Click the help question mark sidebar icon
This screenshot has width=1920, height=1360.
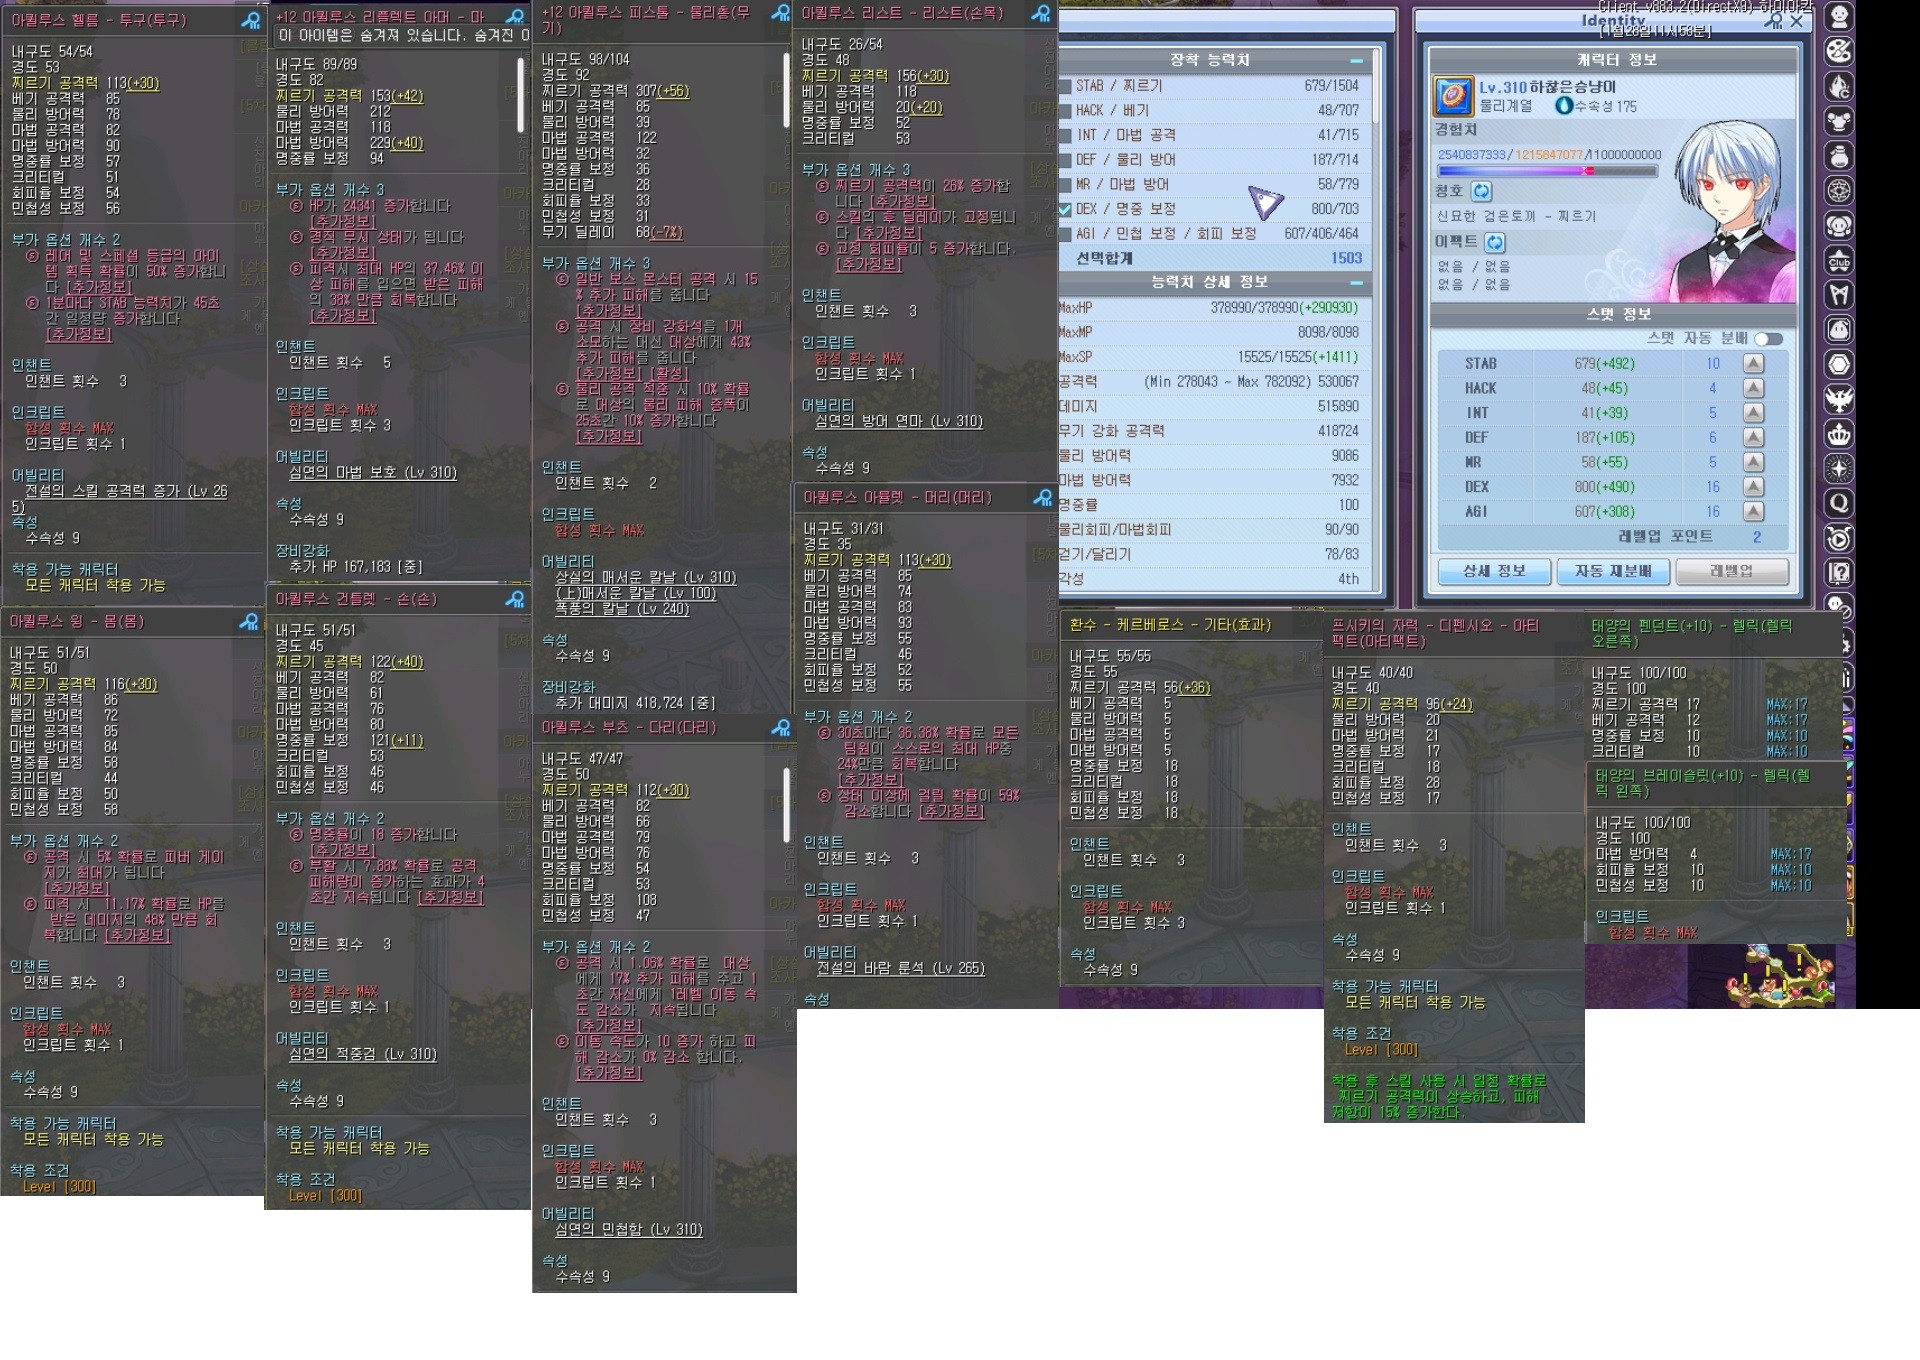(x=1839, y=573)
